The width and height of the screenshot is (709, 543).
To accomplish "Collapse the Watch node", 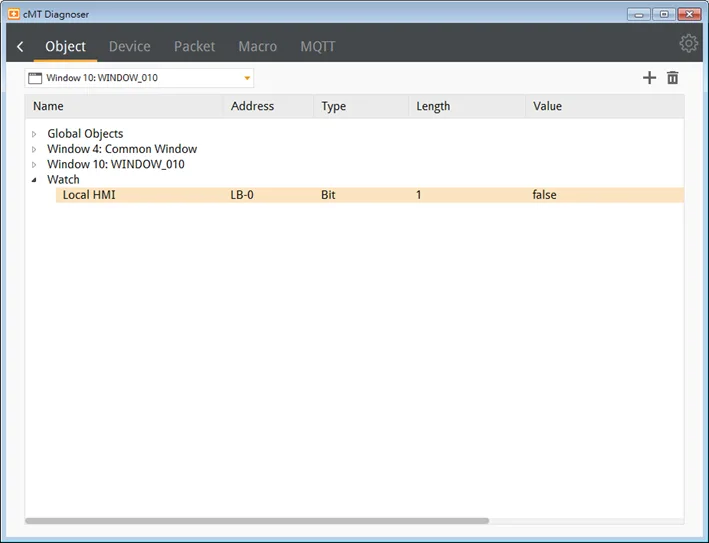I will tap(34, 180).
